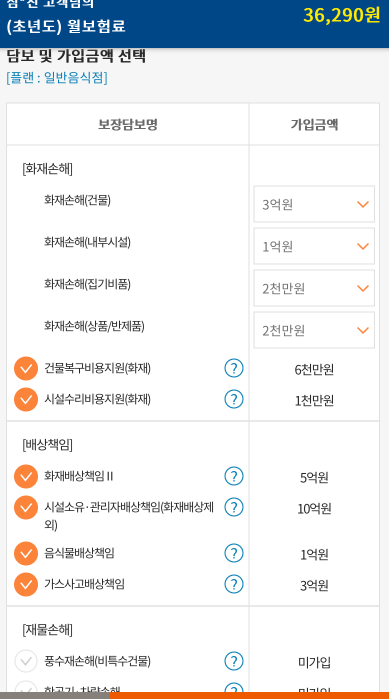389x699 pixels.
Task: Open help for 풍수재손해(비특수건물)
Action: pyautogui.click(x=234, y=662)
